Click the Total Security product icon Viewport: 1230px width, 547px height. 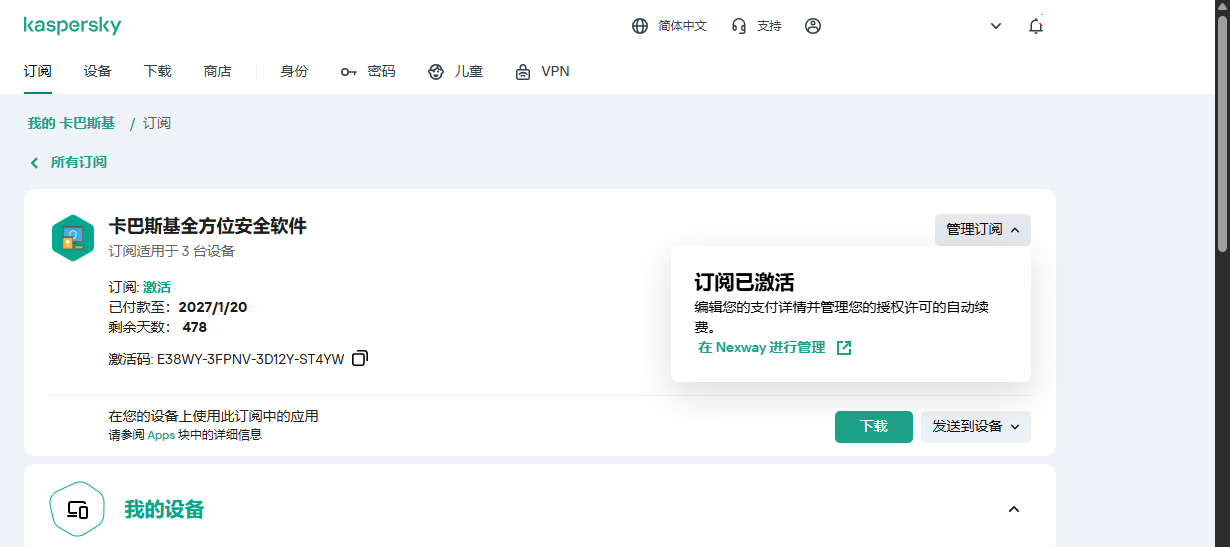point(72,238)
